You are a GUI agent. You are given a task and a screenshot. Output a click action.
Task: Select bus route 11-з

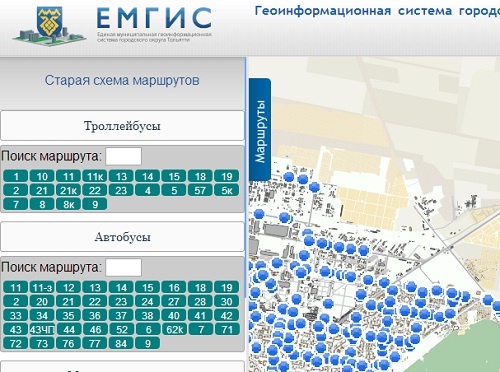(x=42, y=287)
